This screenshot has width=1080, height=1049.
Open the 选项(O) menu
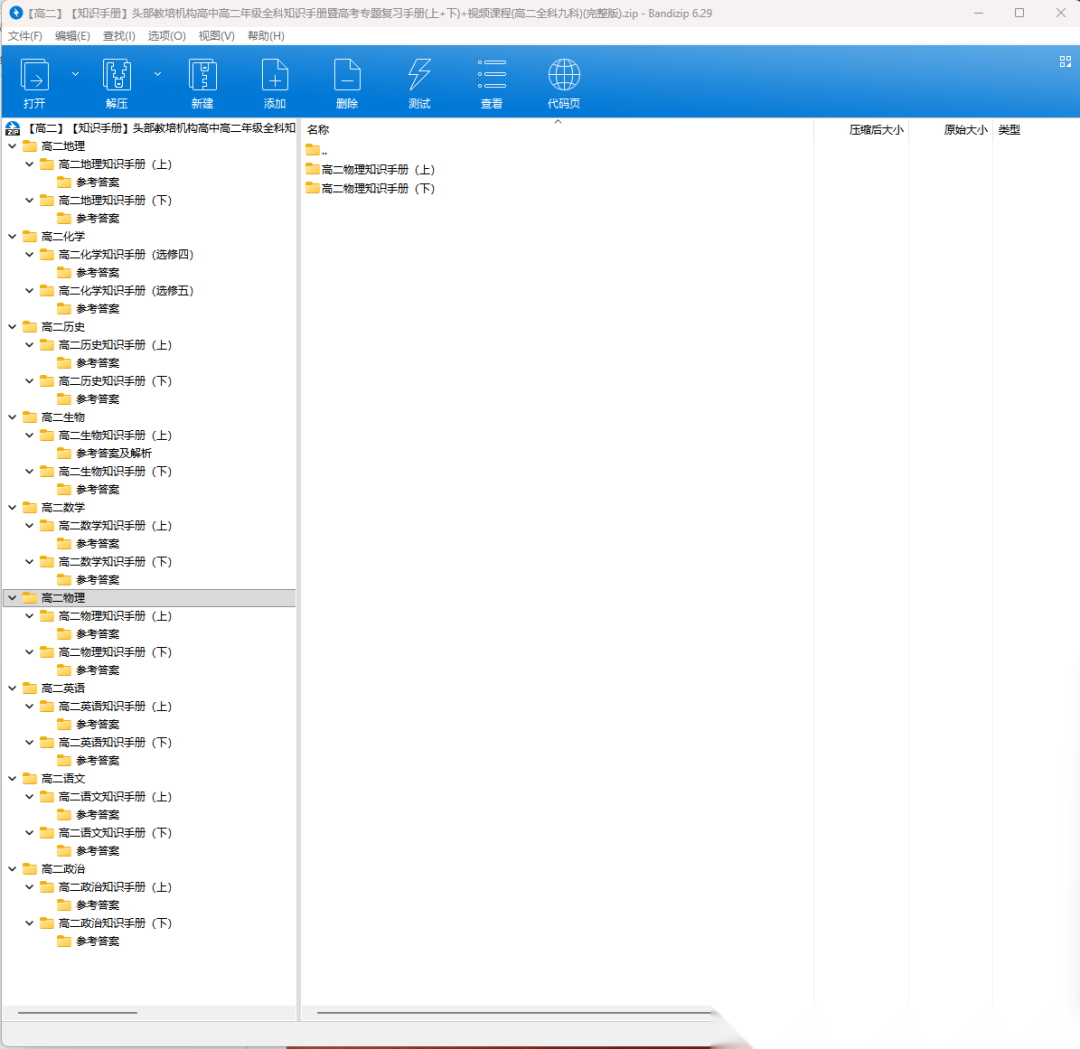(x=166, y=36)
